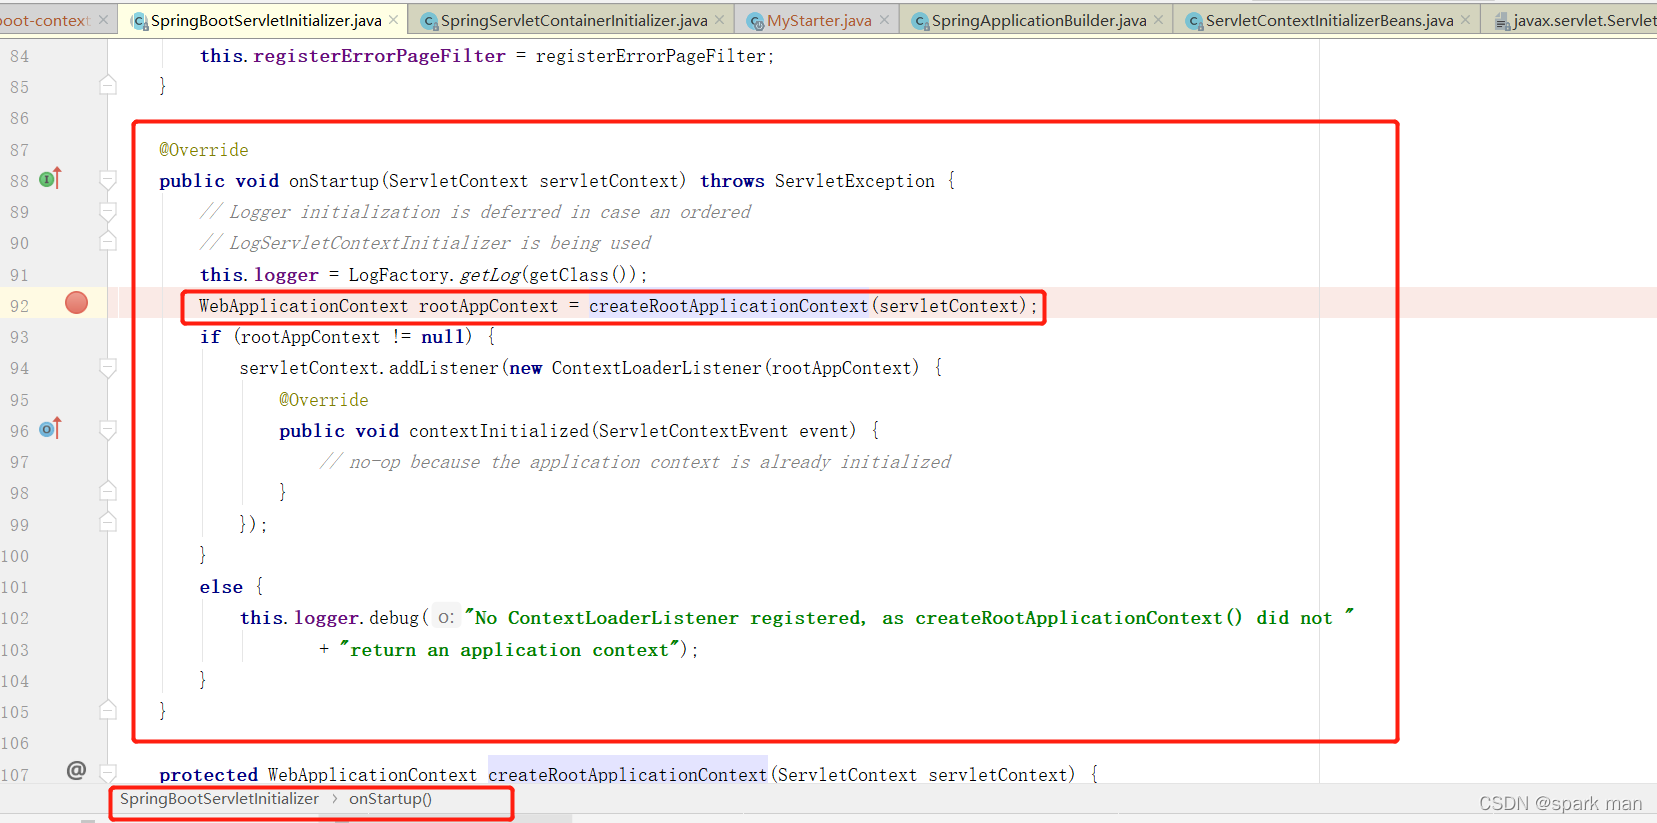Click the fold end marker on line 90

tap(108, 242)
